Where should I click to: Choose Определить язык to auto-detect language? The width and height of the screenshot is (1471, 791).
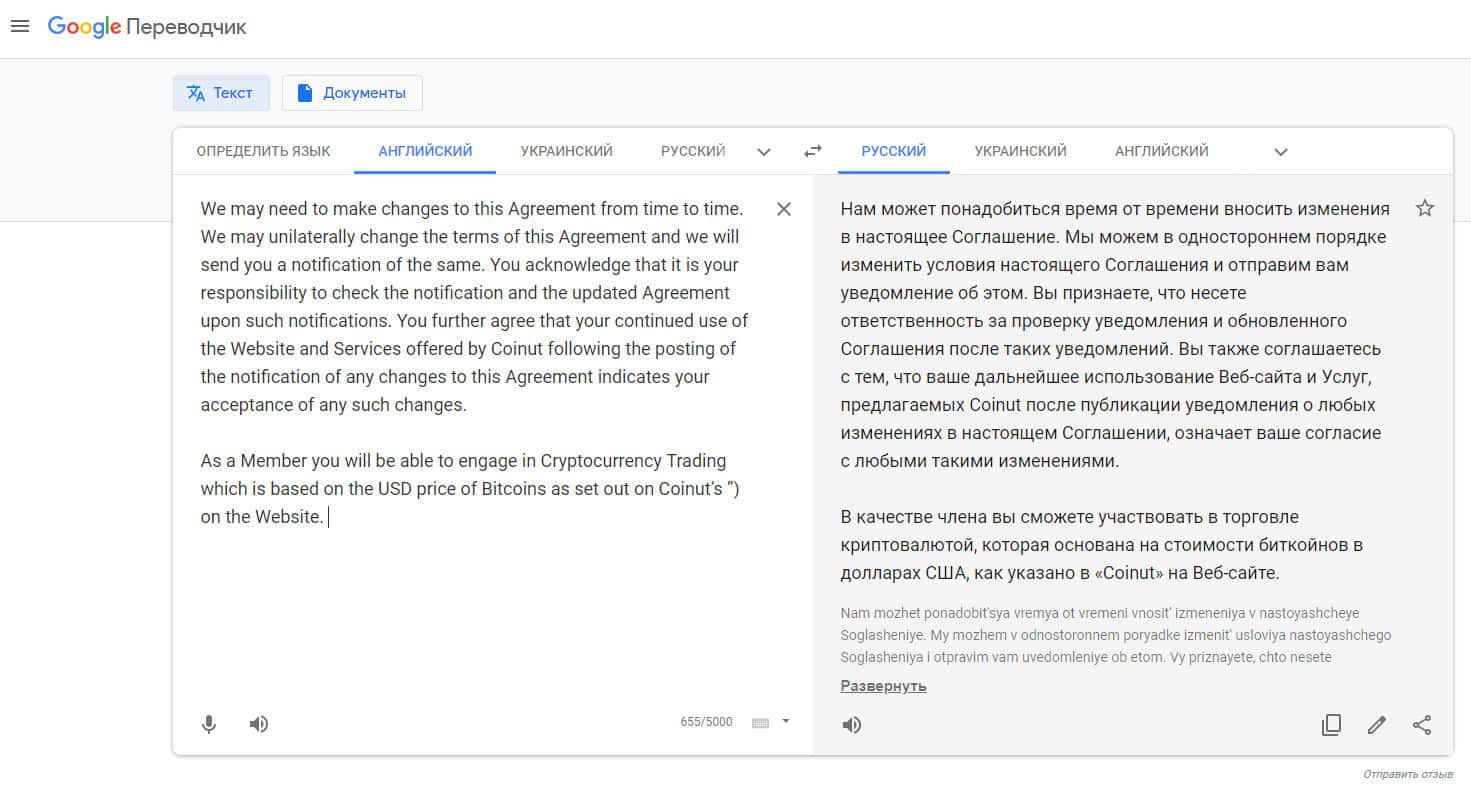coord(263,151)
